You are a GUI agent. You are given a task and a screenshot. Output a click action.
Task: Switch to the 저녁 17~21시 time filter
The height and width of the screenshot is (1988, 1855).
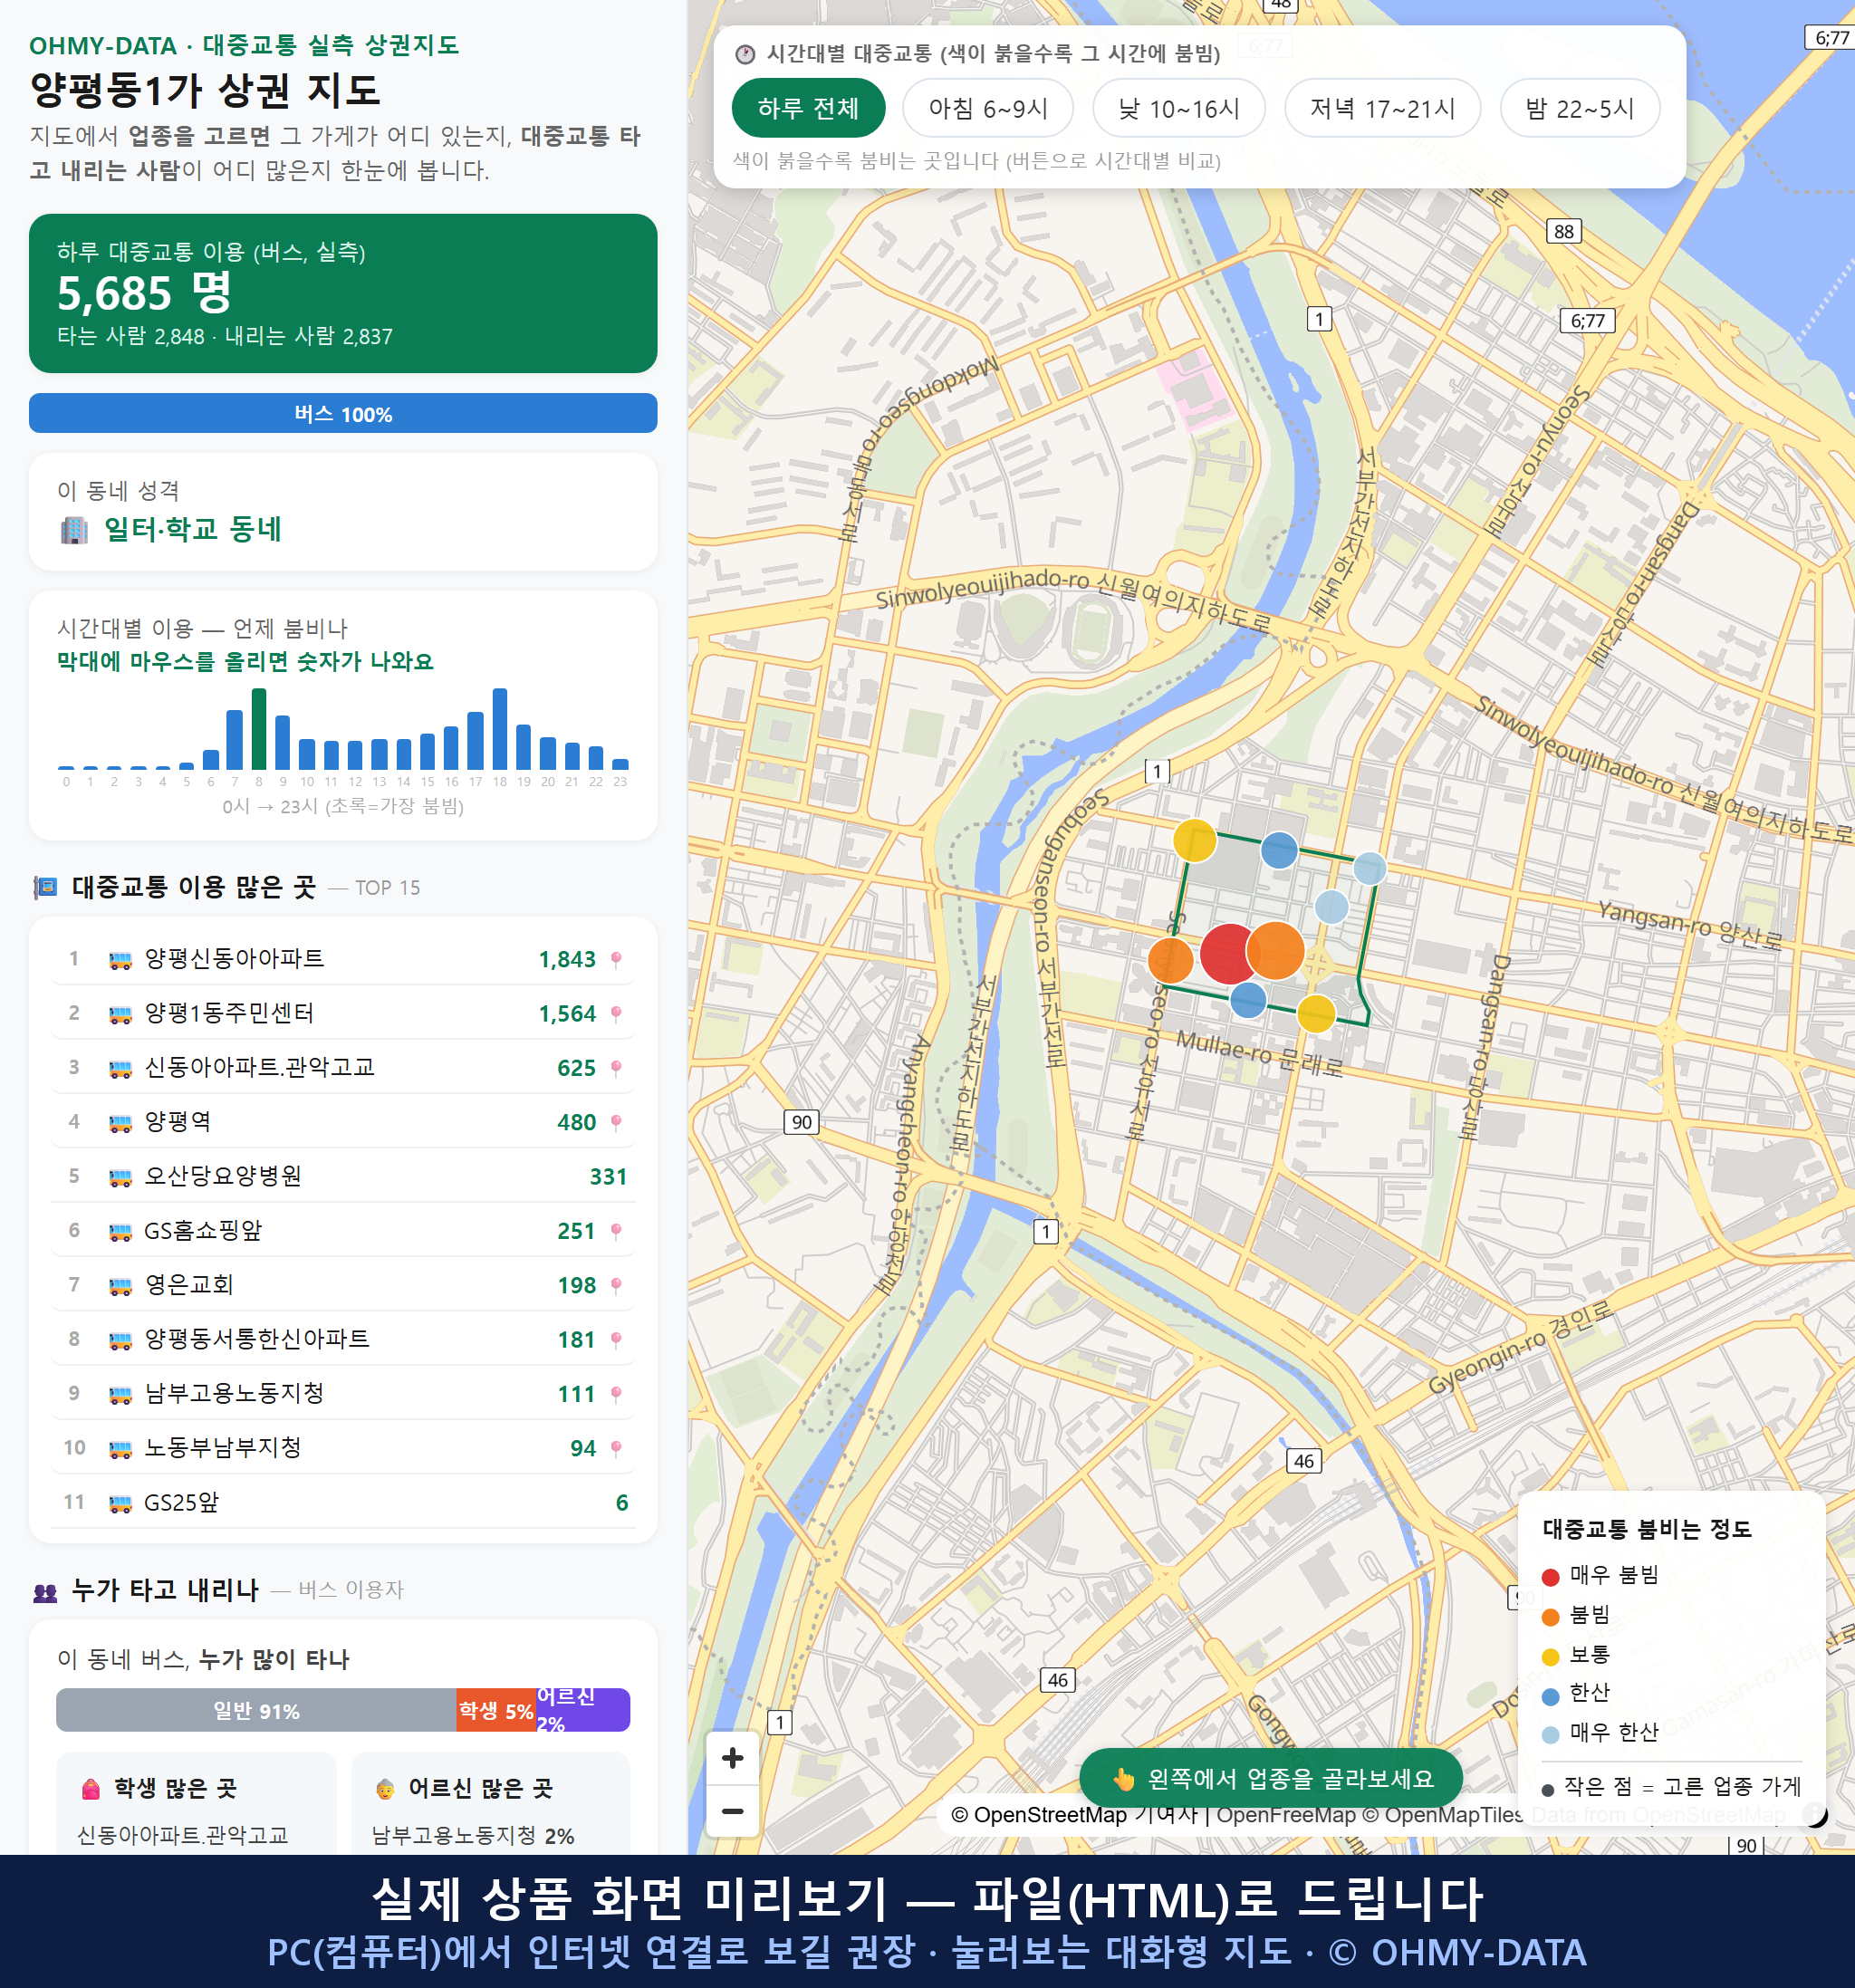click(1381, 108)
